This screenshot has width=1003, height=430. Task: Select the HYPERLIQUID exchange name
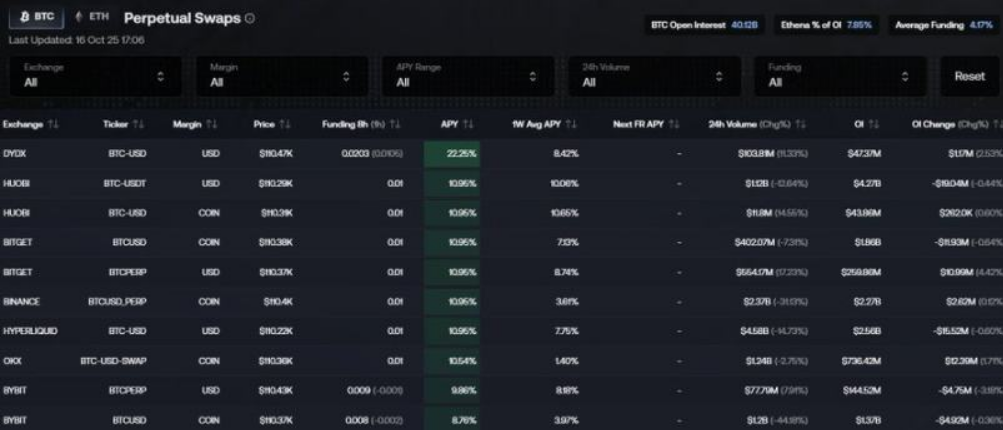point(30,331)
